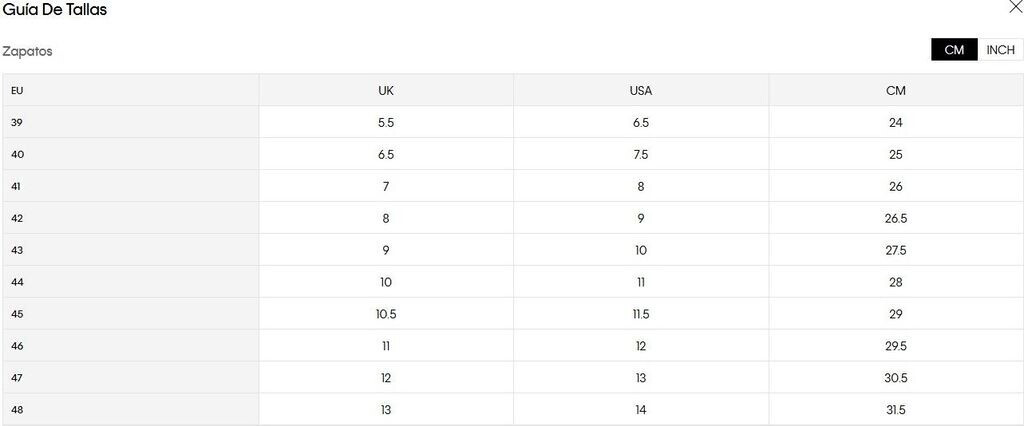The height and width of the screenshot is (426, 1024).
Task: Select EU size 46 row
Action: click(17, 346)
